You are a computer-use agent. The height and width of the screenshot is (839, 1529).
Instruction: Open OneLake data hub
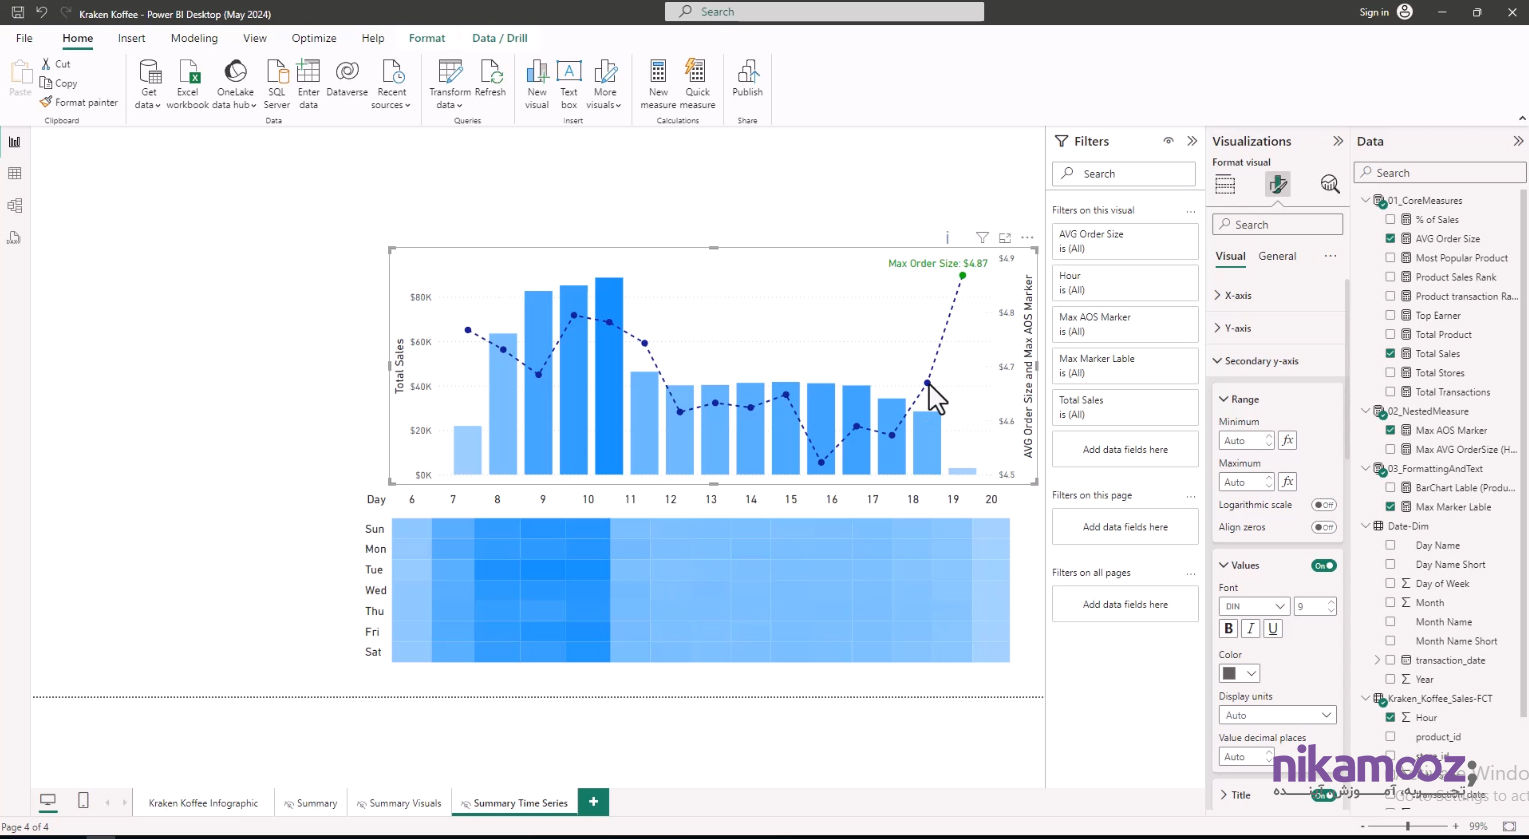(x=235, y=84)
